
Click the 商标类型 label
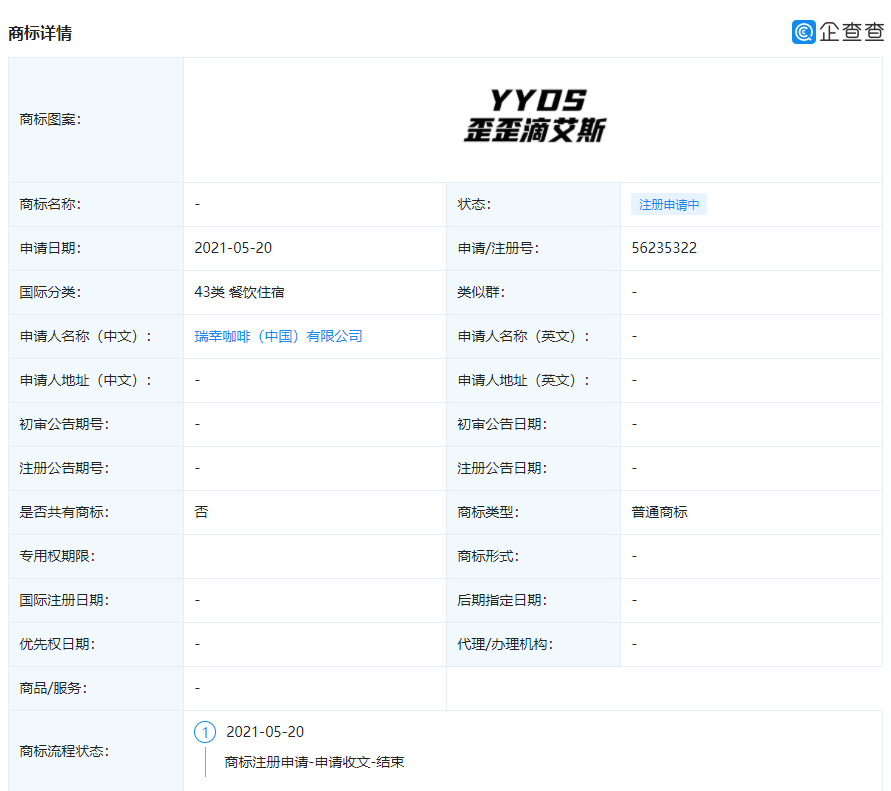[x=488, y=512]
